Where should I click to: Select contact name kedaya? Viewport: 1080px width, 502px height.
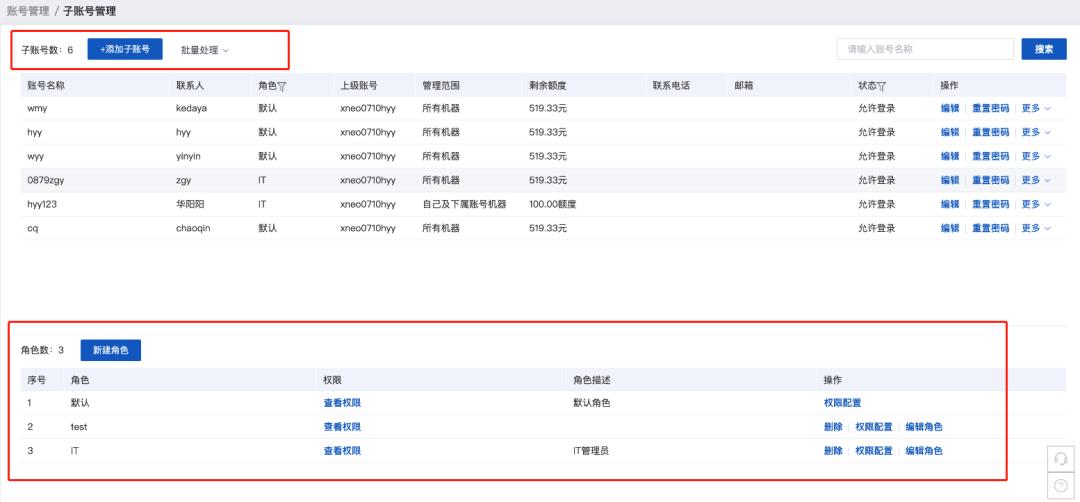click(191, 108)
